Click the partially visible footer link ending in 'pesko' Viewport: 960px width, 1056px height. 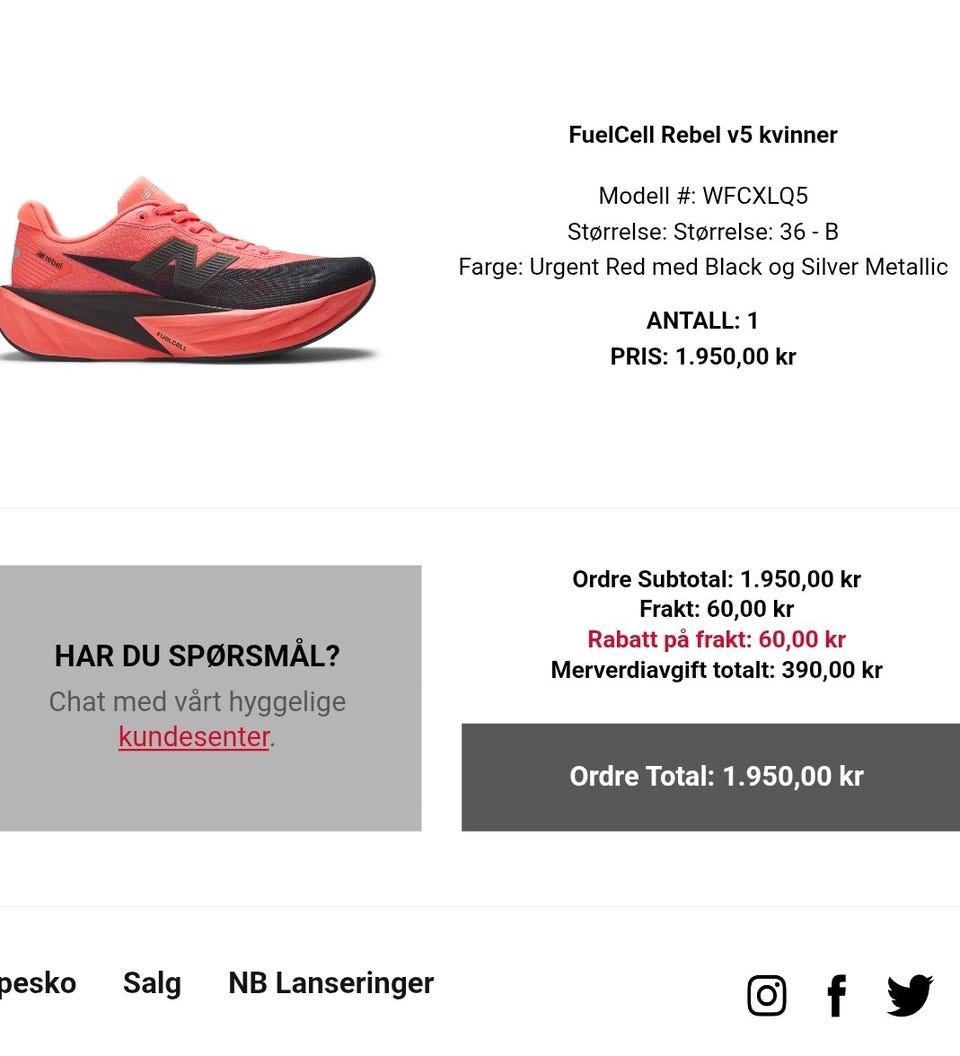pos(38,983)
